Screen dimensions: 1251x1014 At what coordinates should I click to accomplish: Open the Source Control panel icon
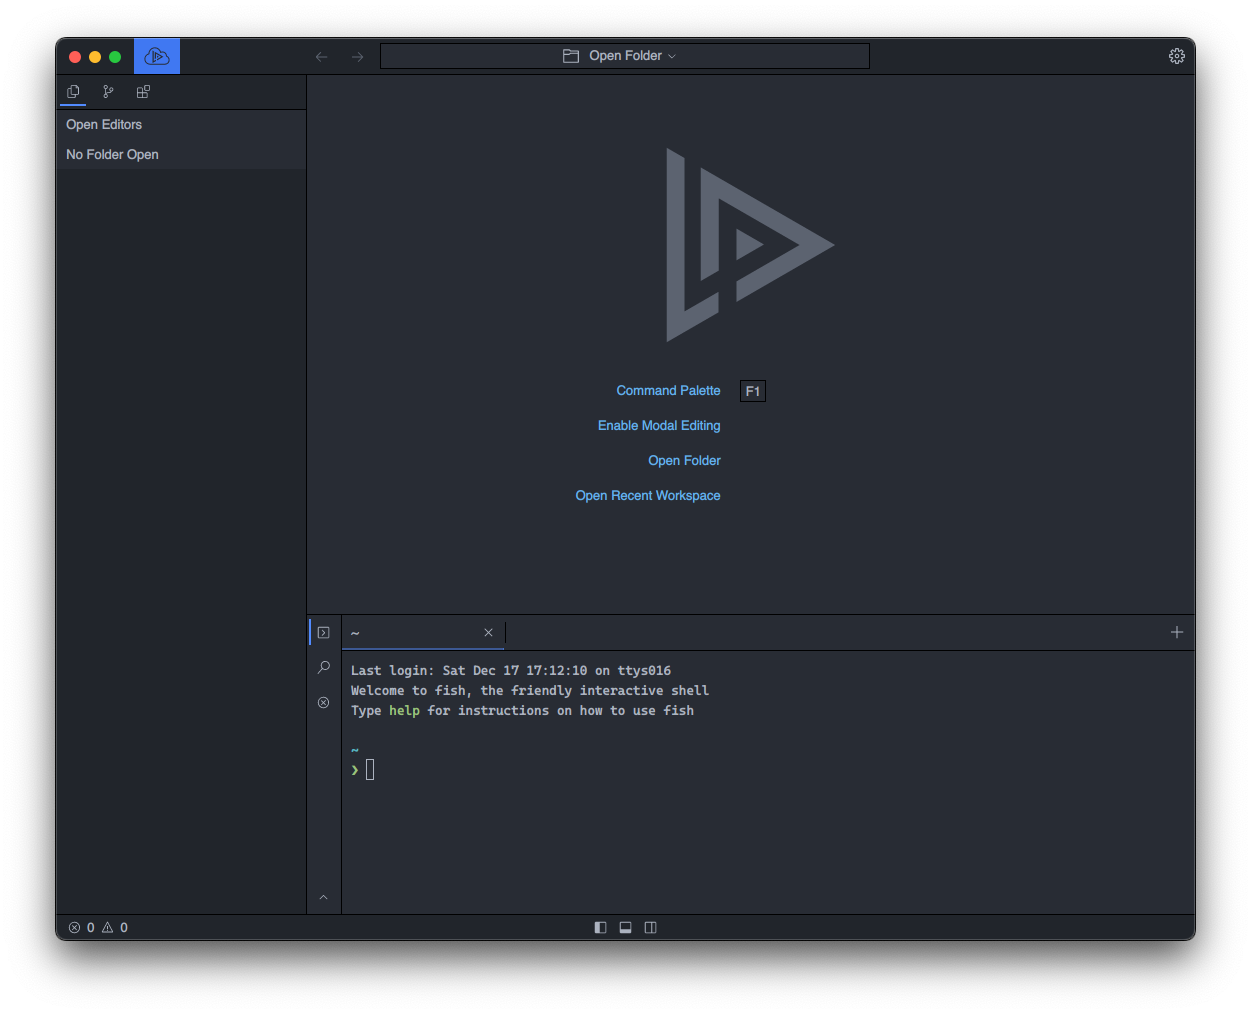click(x=108, y=92)
